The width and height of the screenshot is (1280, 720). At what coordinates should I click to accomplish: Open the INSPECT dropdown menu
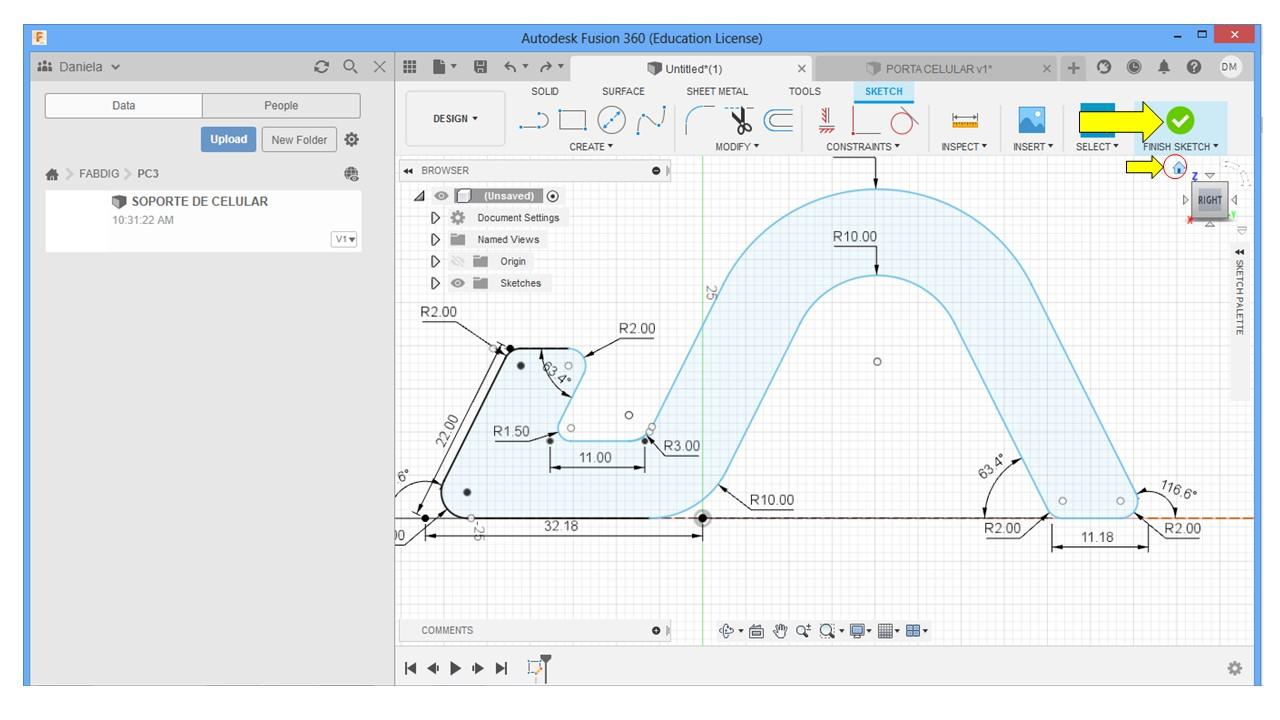pos(964,147)
